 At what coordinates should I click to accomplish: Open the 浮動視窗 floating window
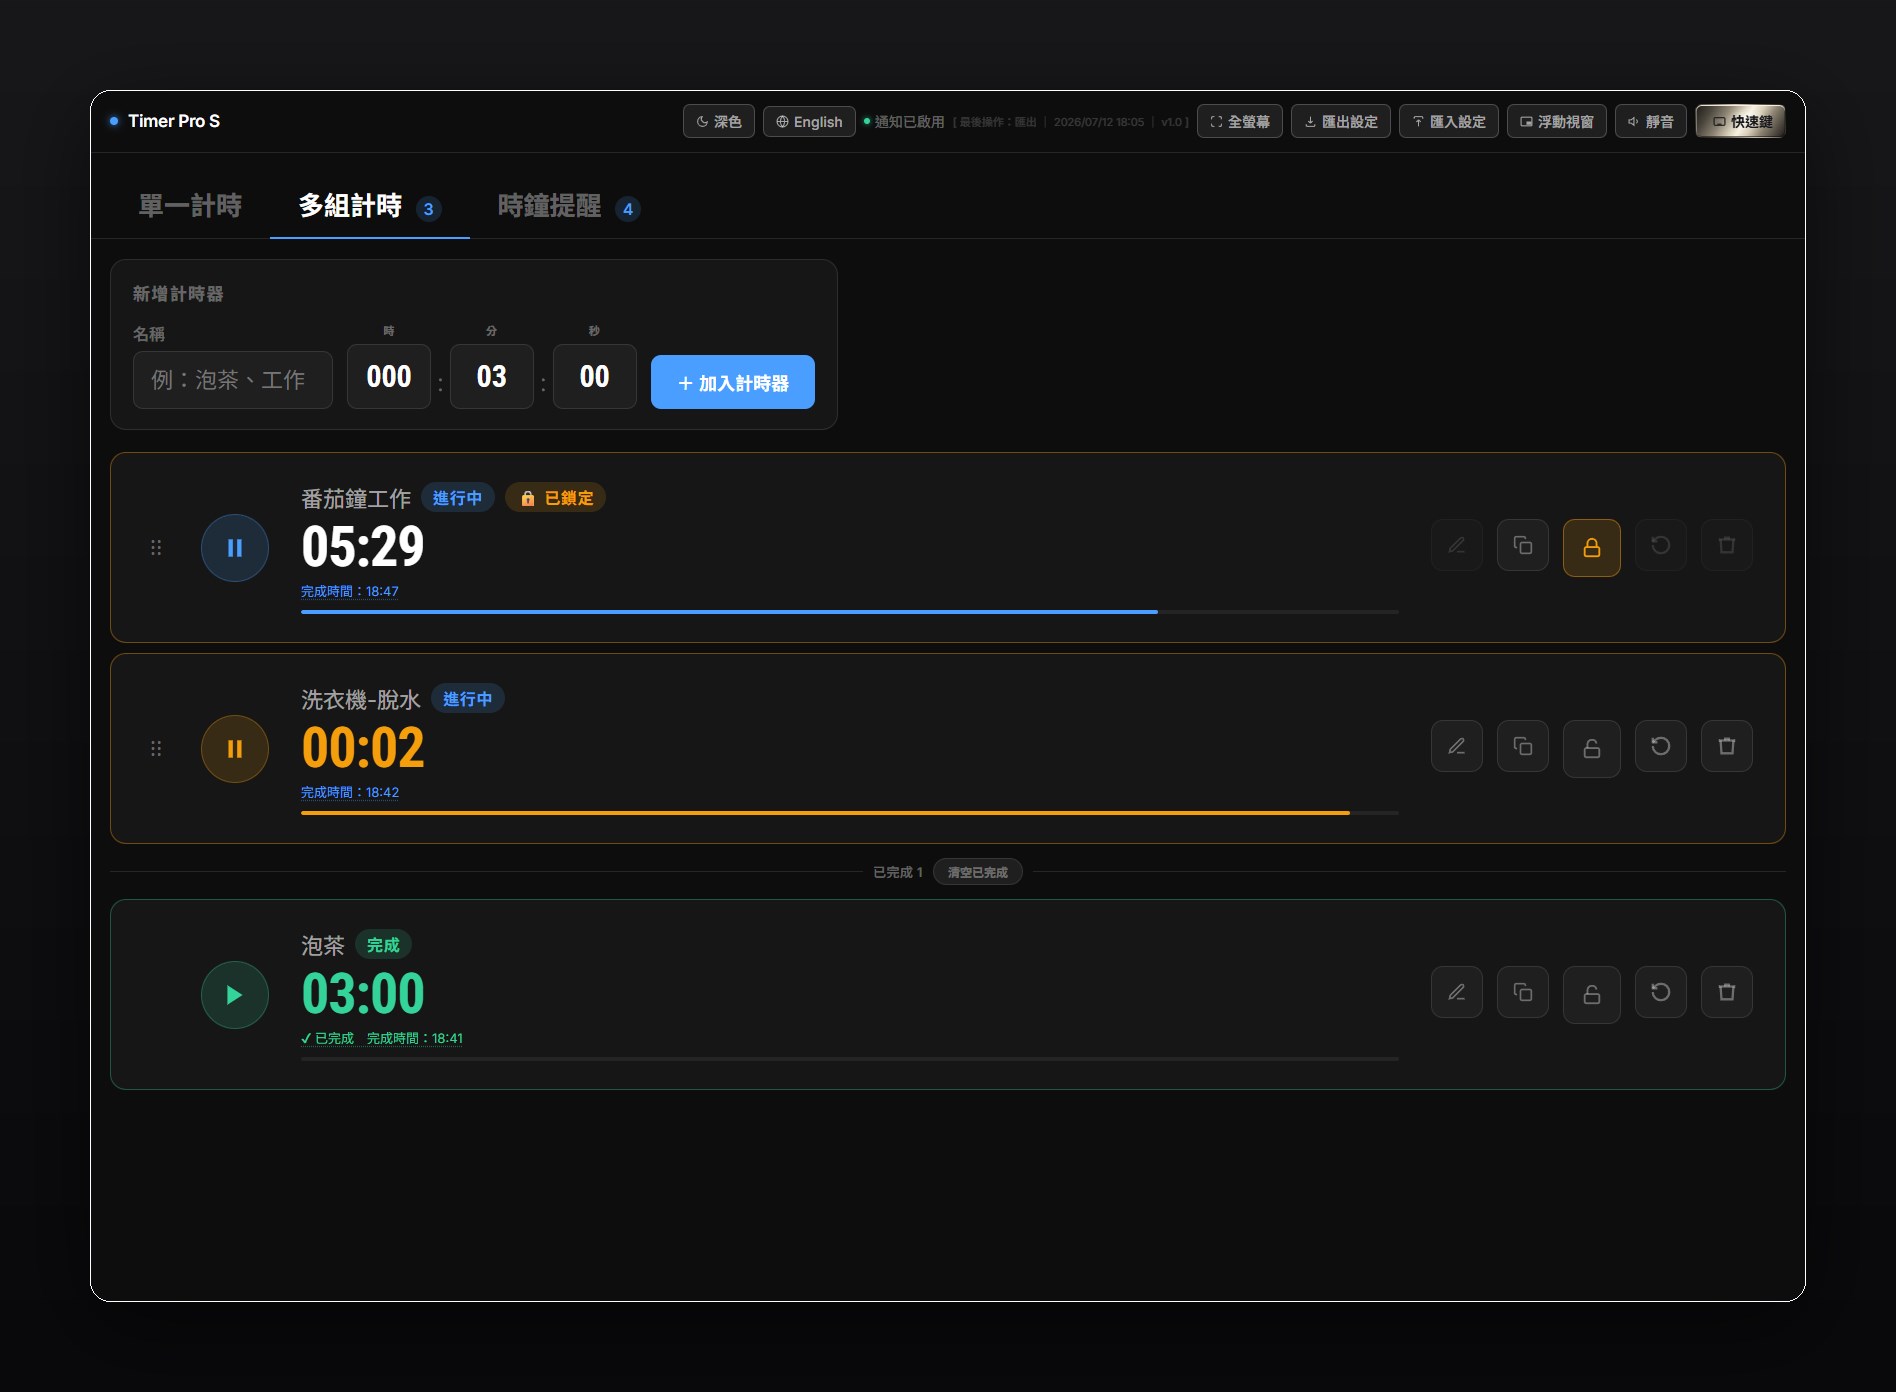1557,121
